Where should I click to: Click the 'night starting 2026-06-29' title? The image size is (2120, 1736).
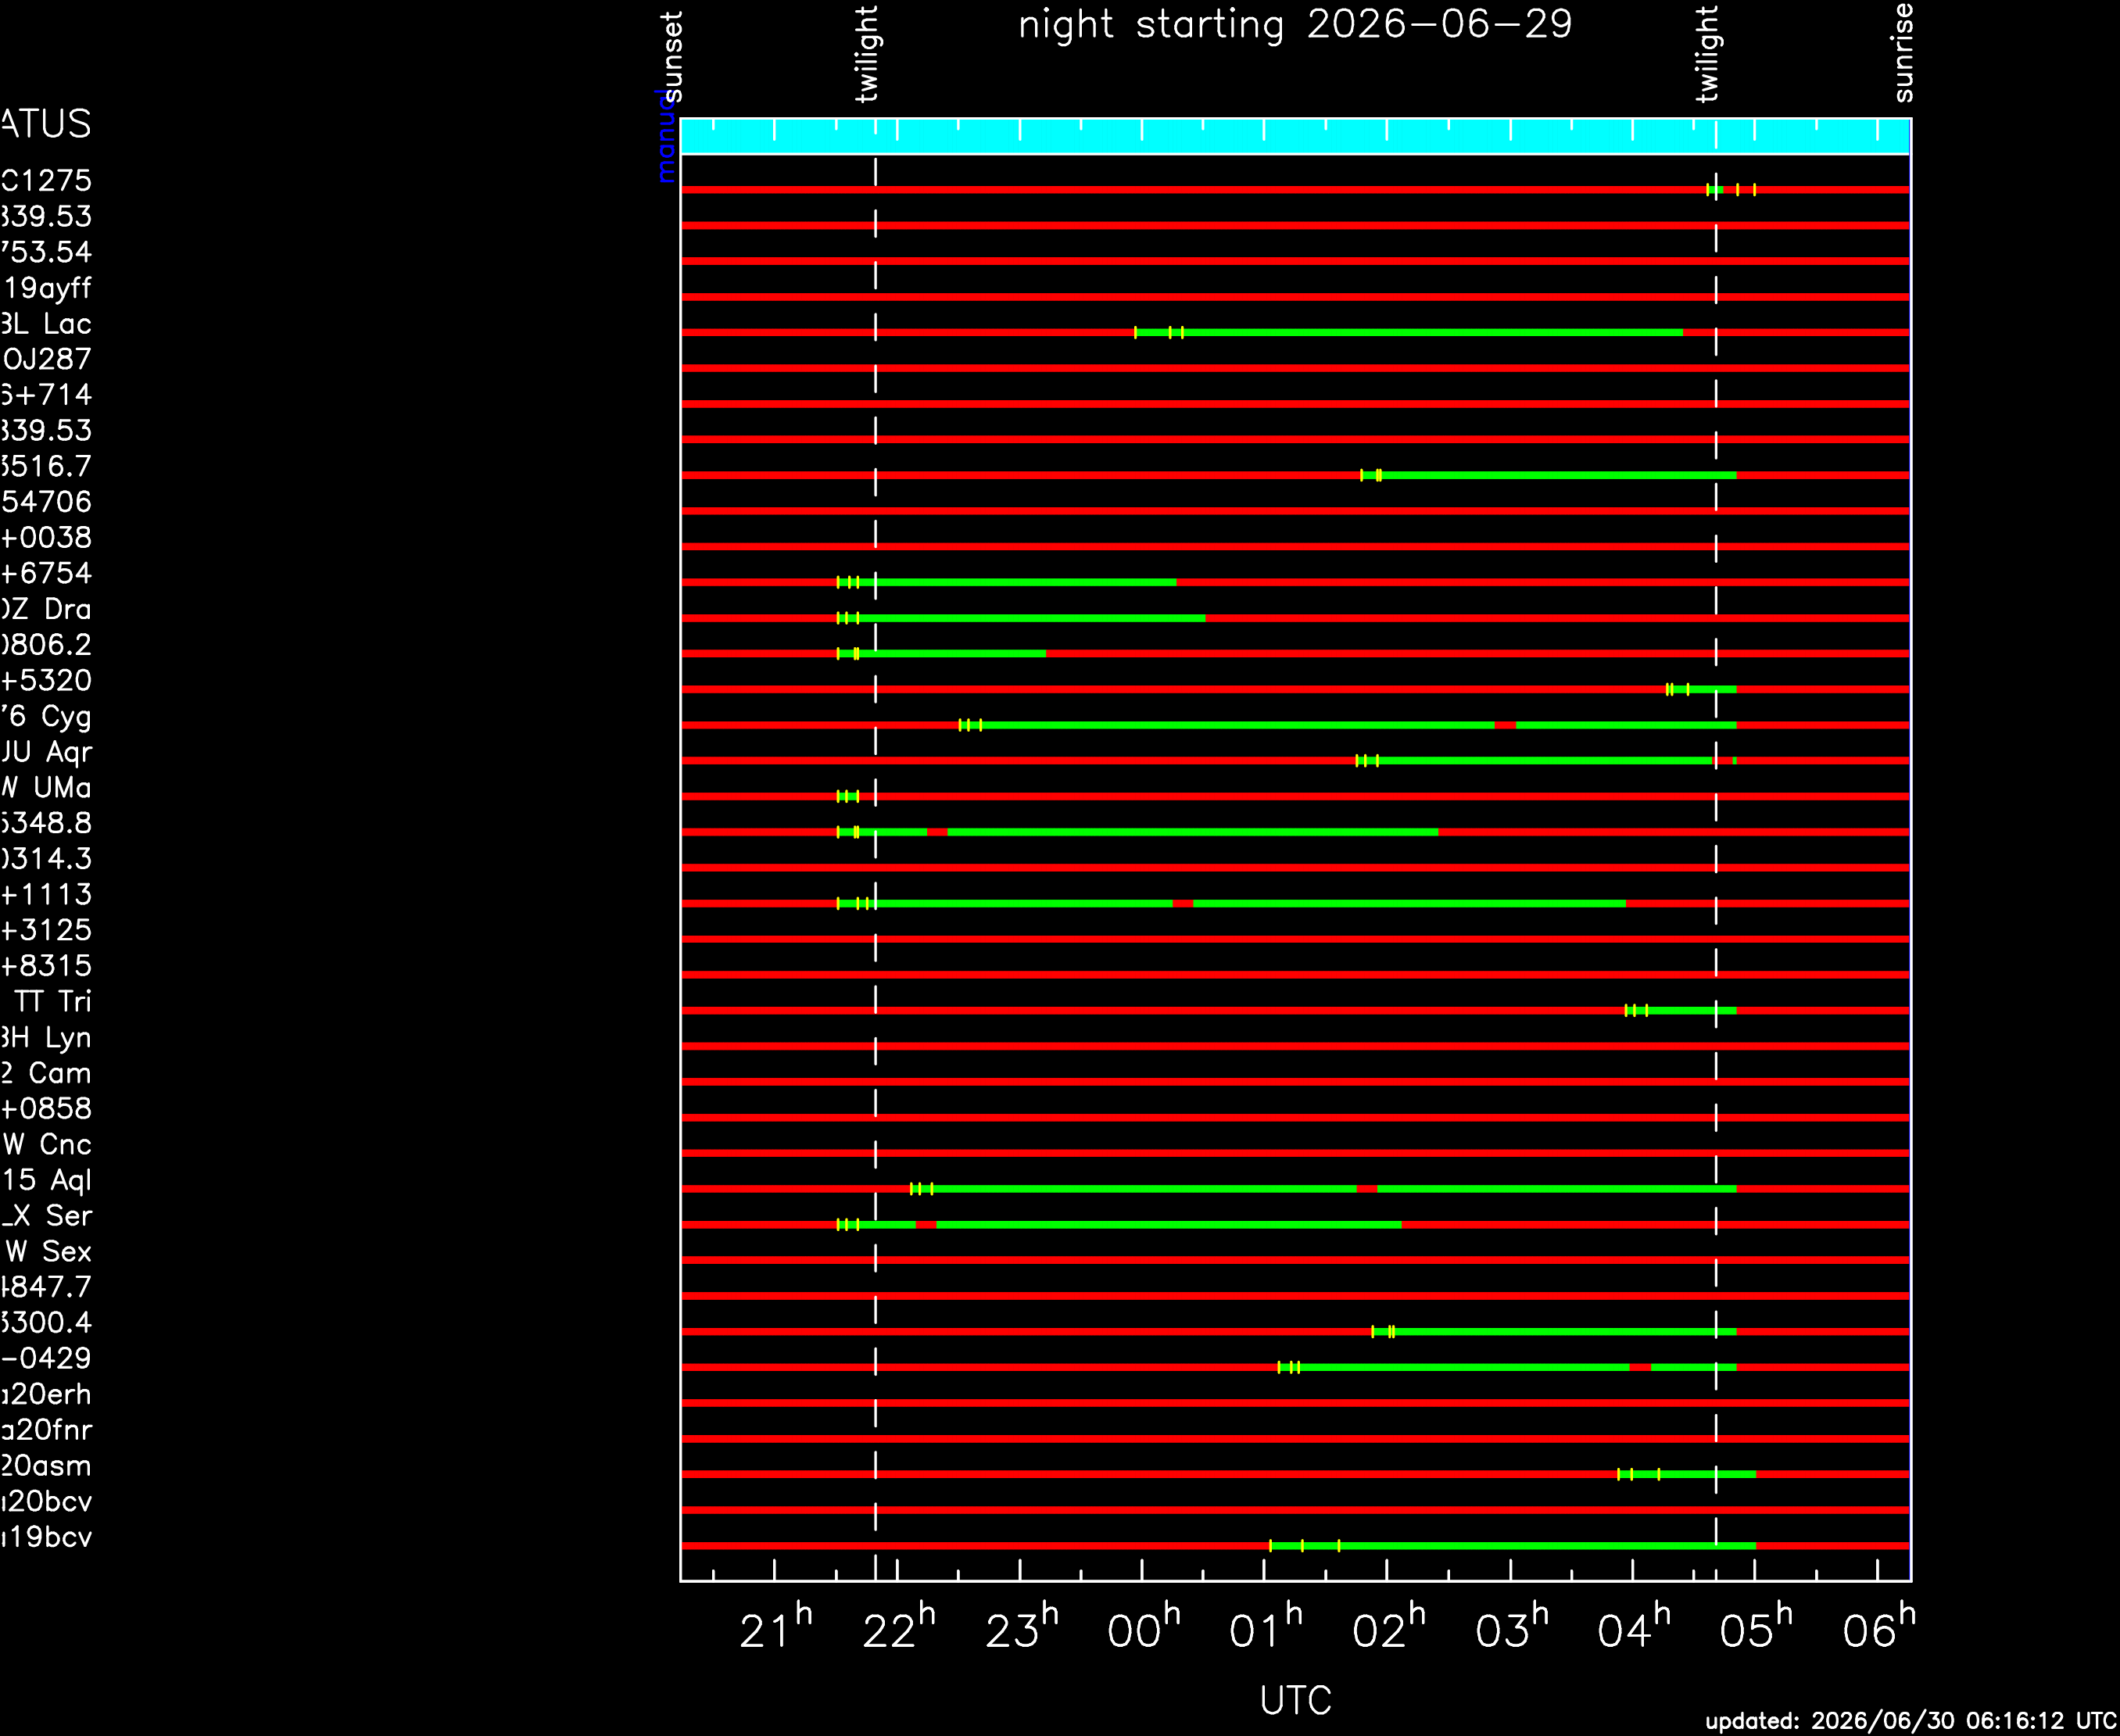[x=1295, y=24]
